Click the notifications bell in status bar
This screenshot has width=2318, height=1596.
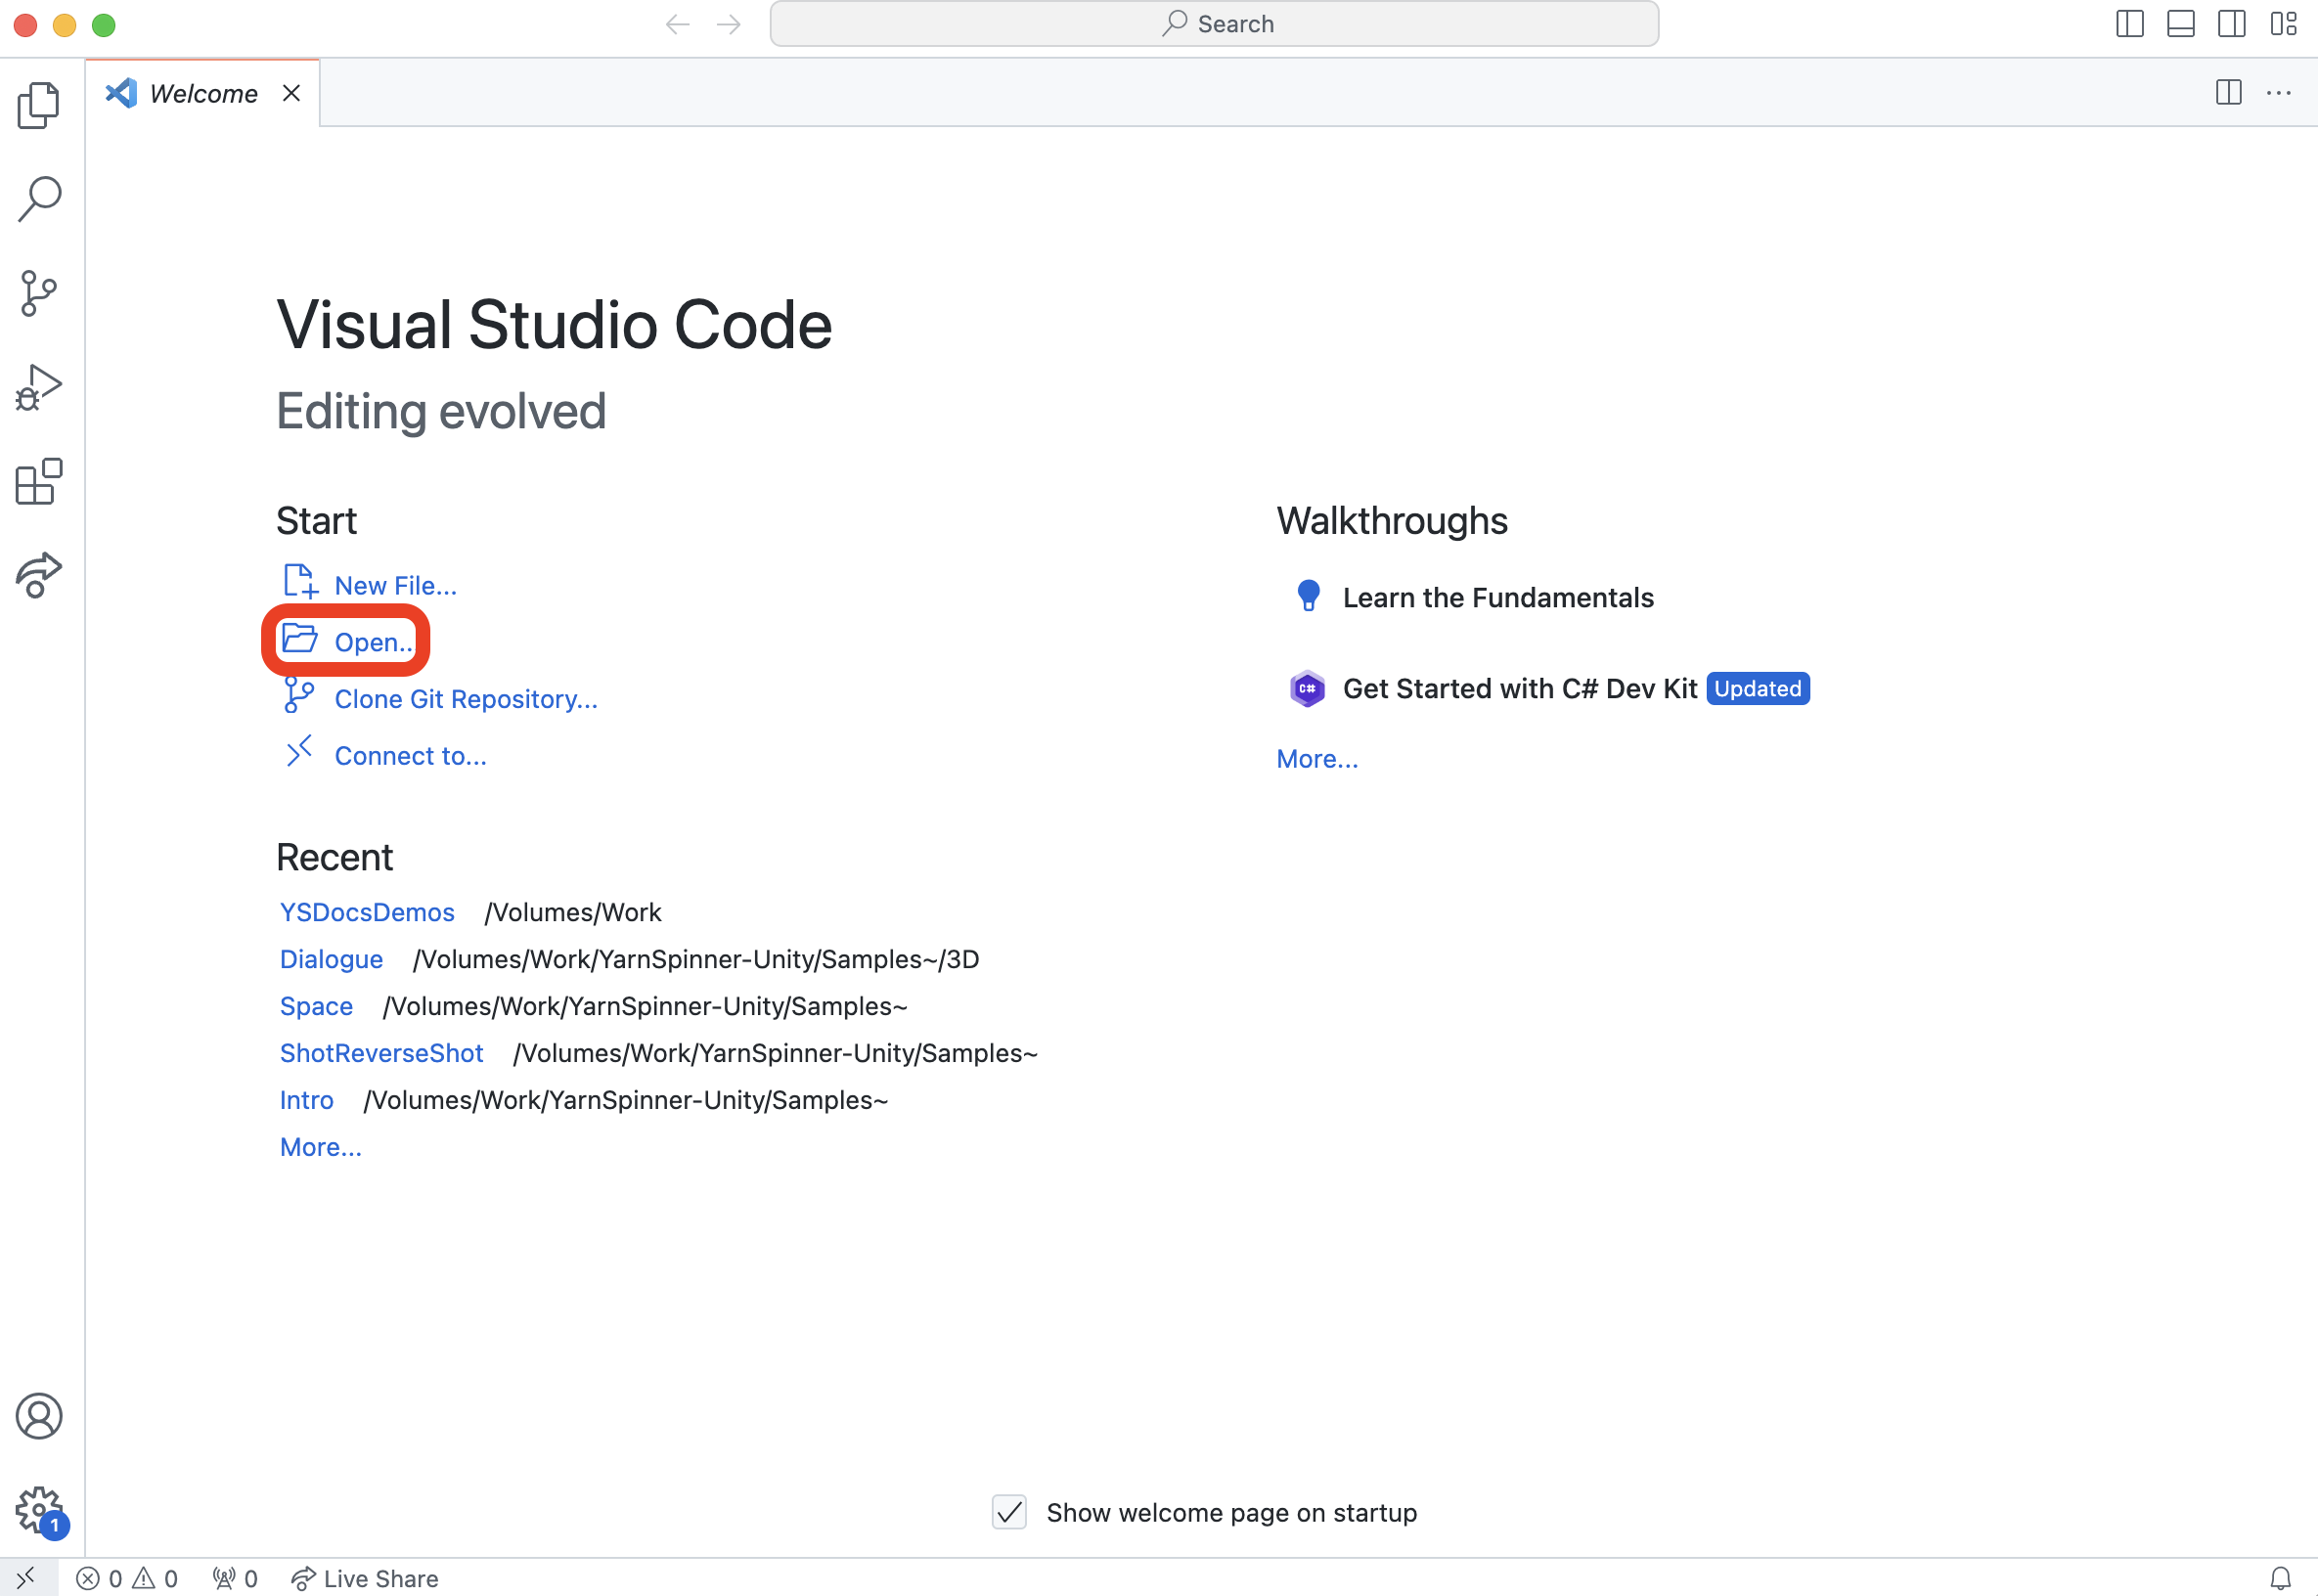(x=2280, y=1578)
